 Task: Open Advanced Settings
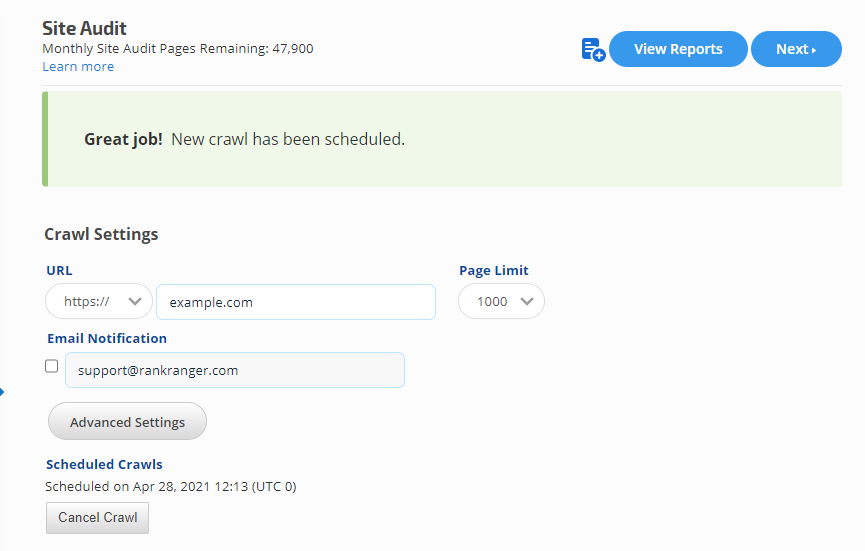pyautogui.click(x=127, y=422)
